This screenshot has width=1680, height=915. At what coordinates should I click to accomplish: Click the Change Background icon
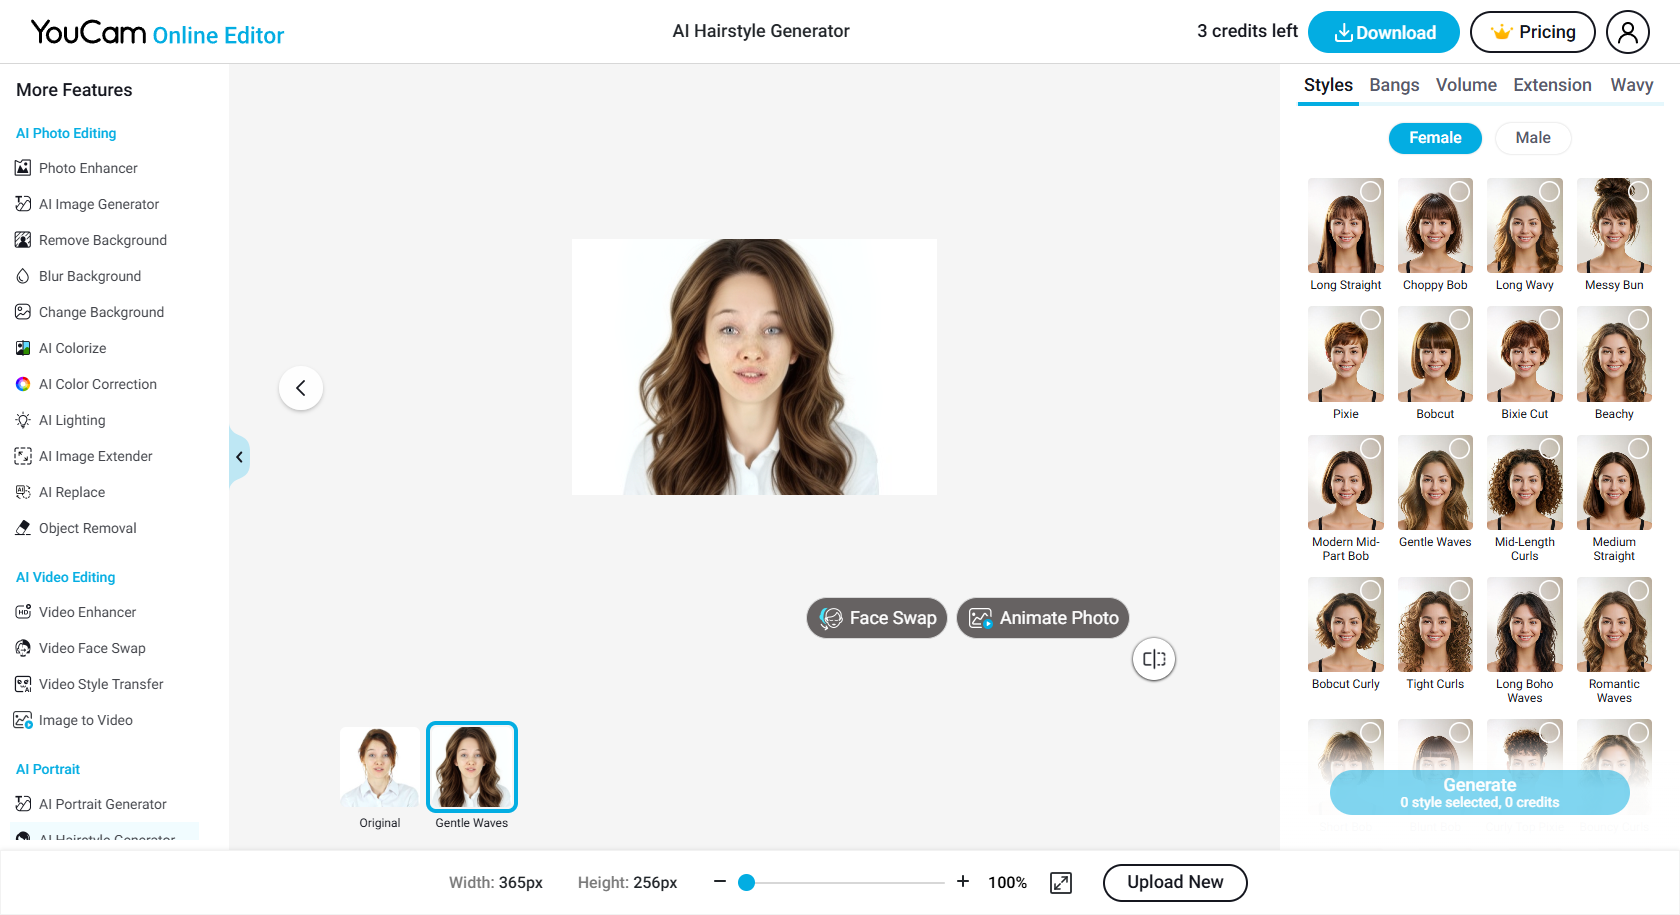(x=23, y=312)
